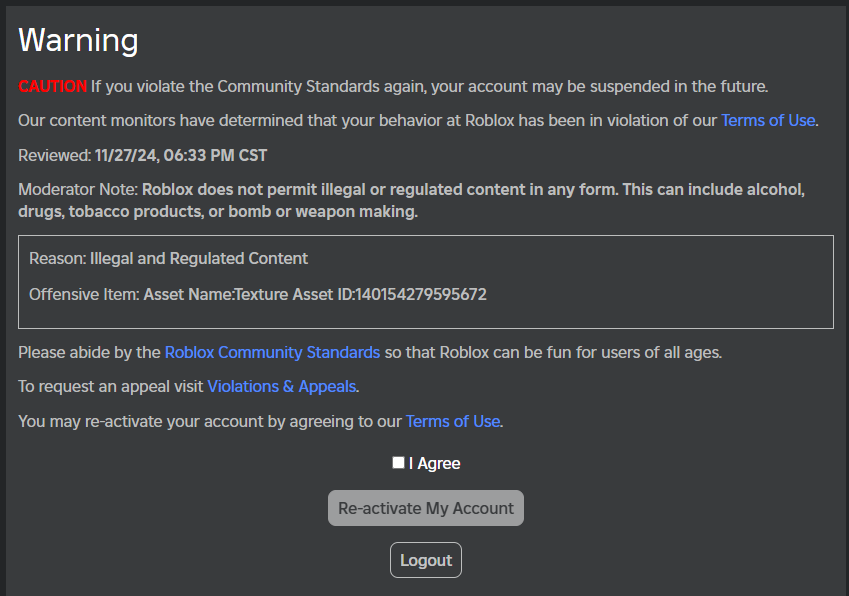The width and height of the screenshot is (849, 596).
Task: Check the I Agree checkbox
Action: pos(397,462)
